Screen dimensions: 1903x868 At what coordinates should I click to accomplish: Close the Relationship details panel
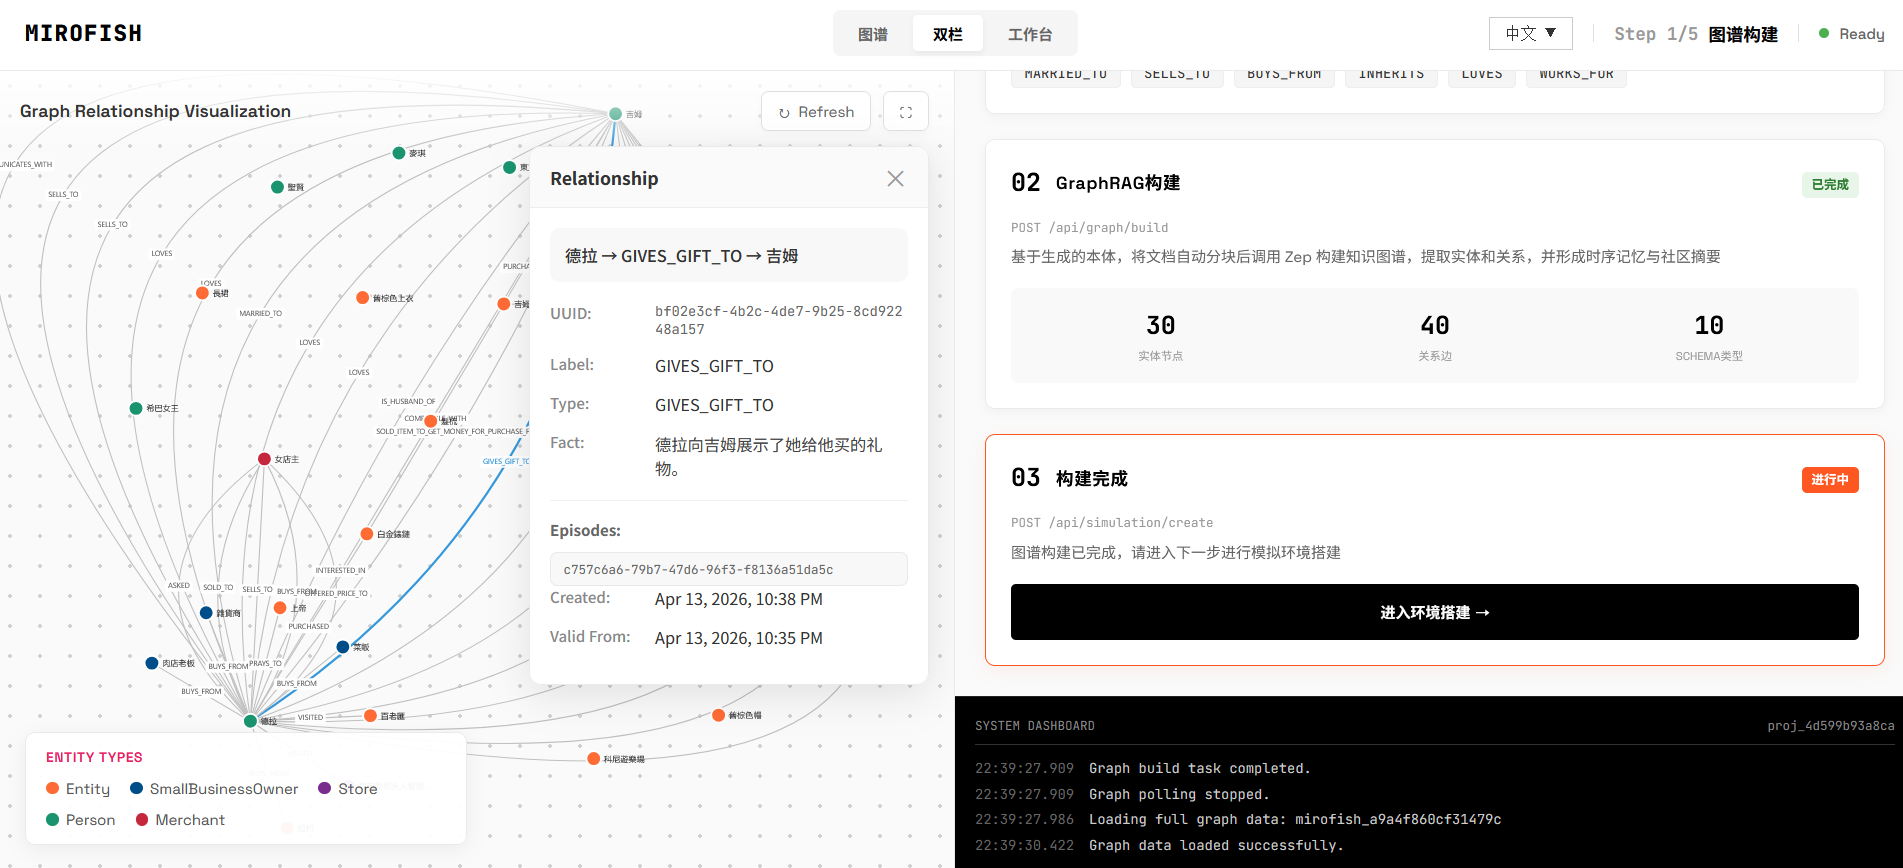tap(895, 178)
